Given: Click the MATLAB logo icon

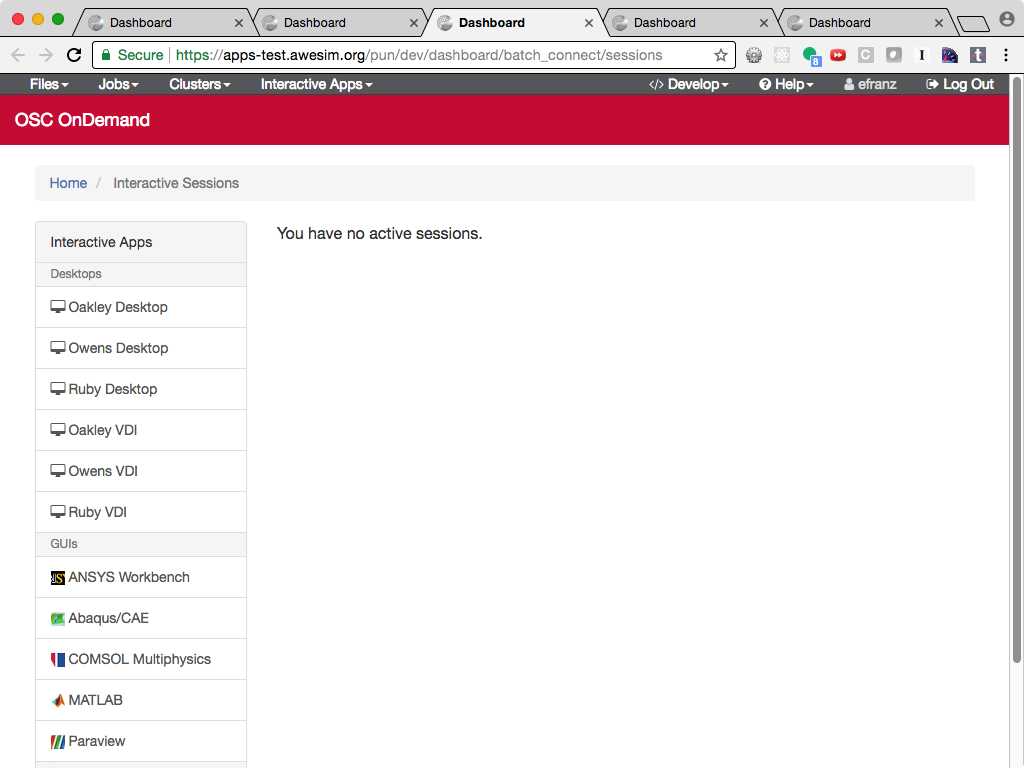Looking at the screenshot, I should pos(57,700).
